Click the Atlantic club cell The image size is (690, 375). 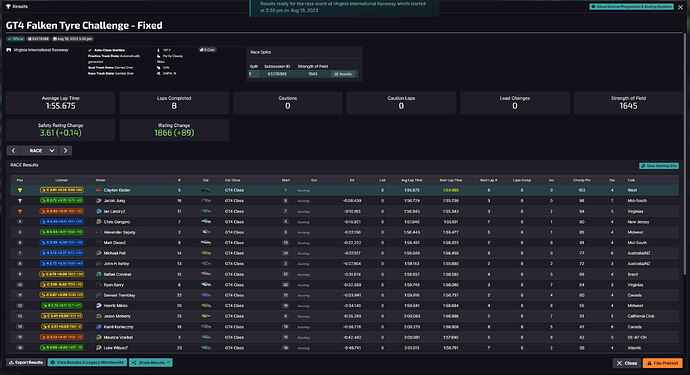pos(634,348)
